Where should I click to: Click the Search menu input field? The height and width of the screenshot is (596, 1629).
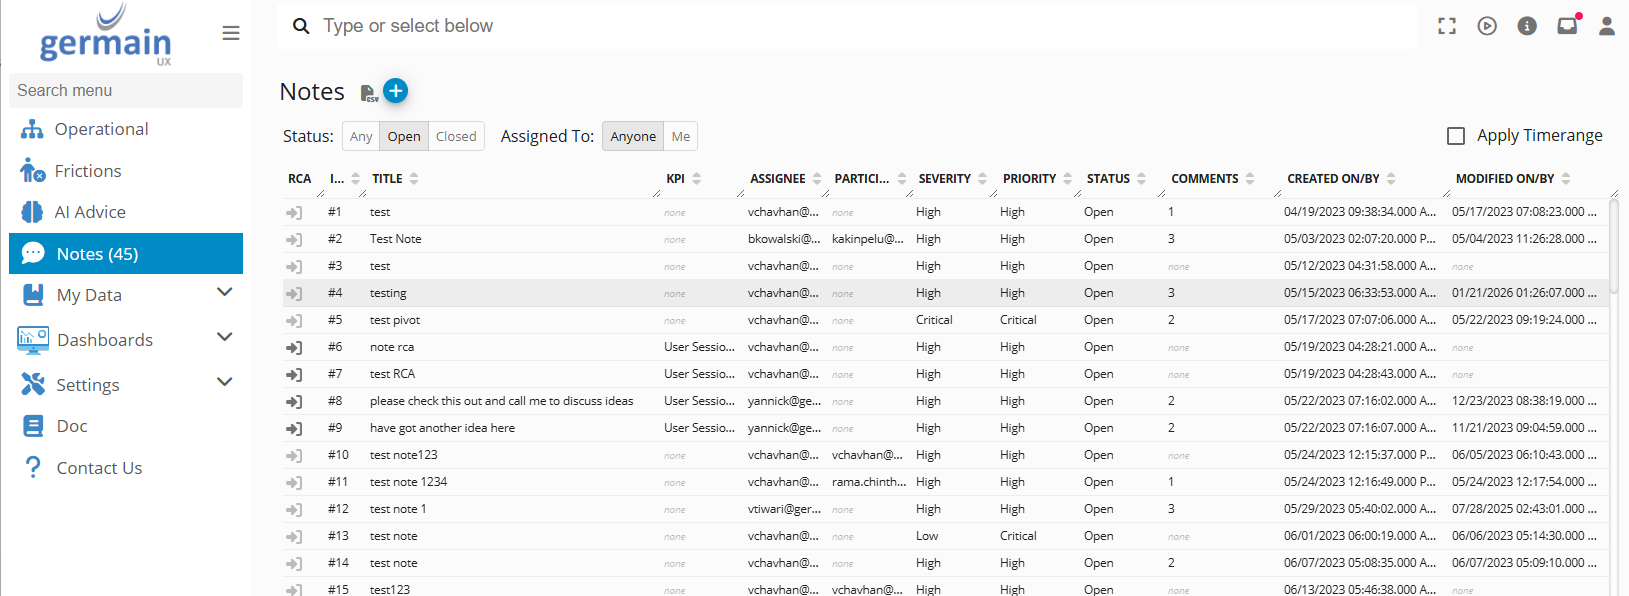(x=126, y=90)
